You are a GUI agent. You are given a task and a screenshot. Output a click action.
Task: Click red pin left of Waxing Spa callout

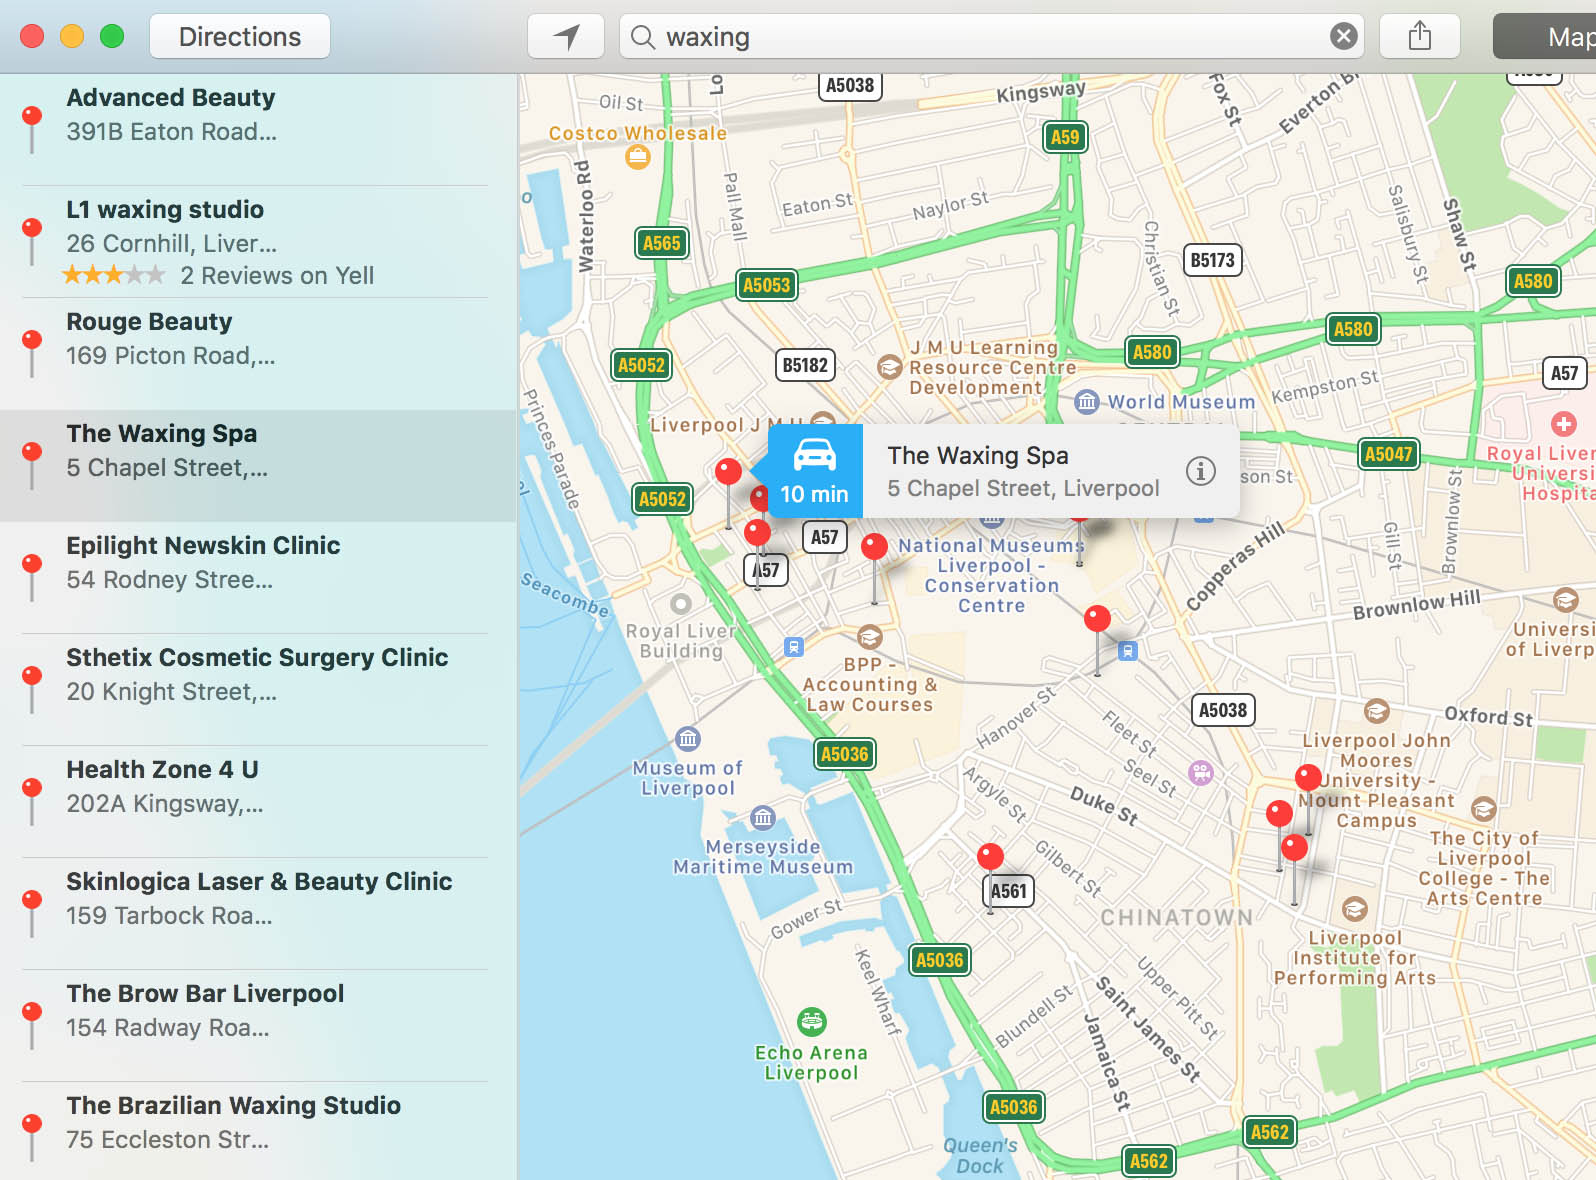[729, 471]
